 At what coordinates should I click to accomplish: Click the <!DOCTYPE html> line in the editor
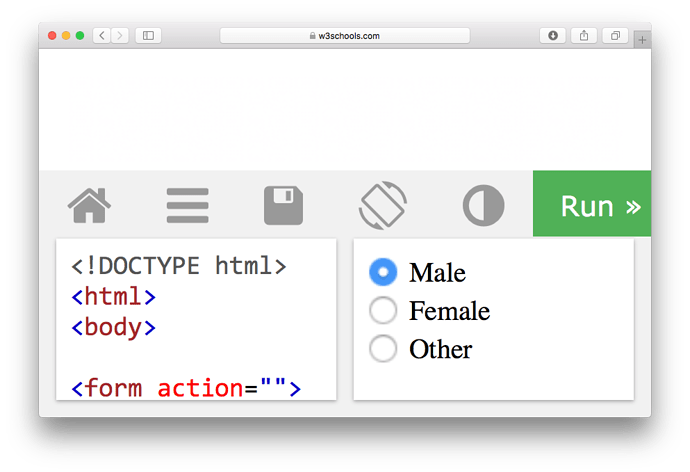[x=179, y=267]
